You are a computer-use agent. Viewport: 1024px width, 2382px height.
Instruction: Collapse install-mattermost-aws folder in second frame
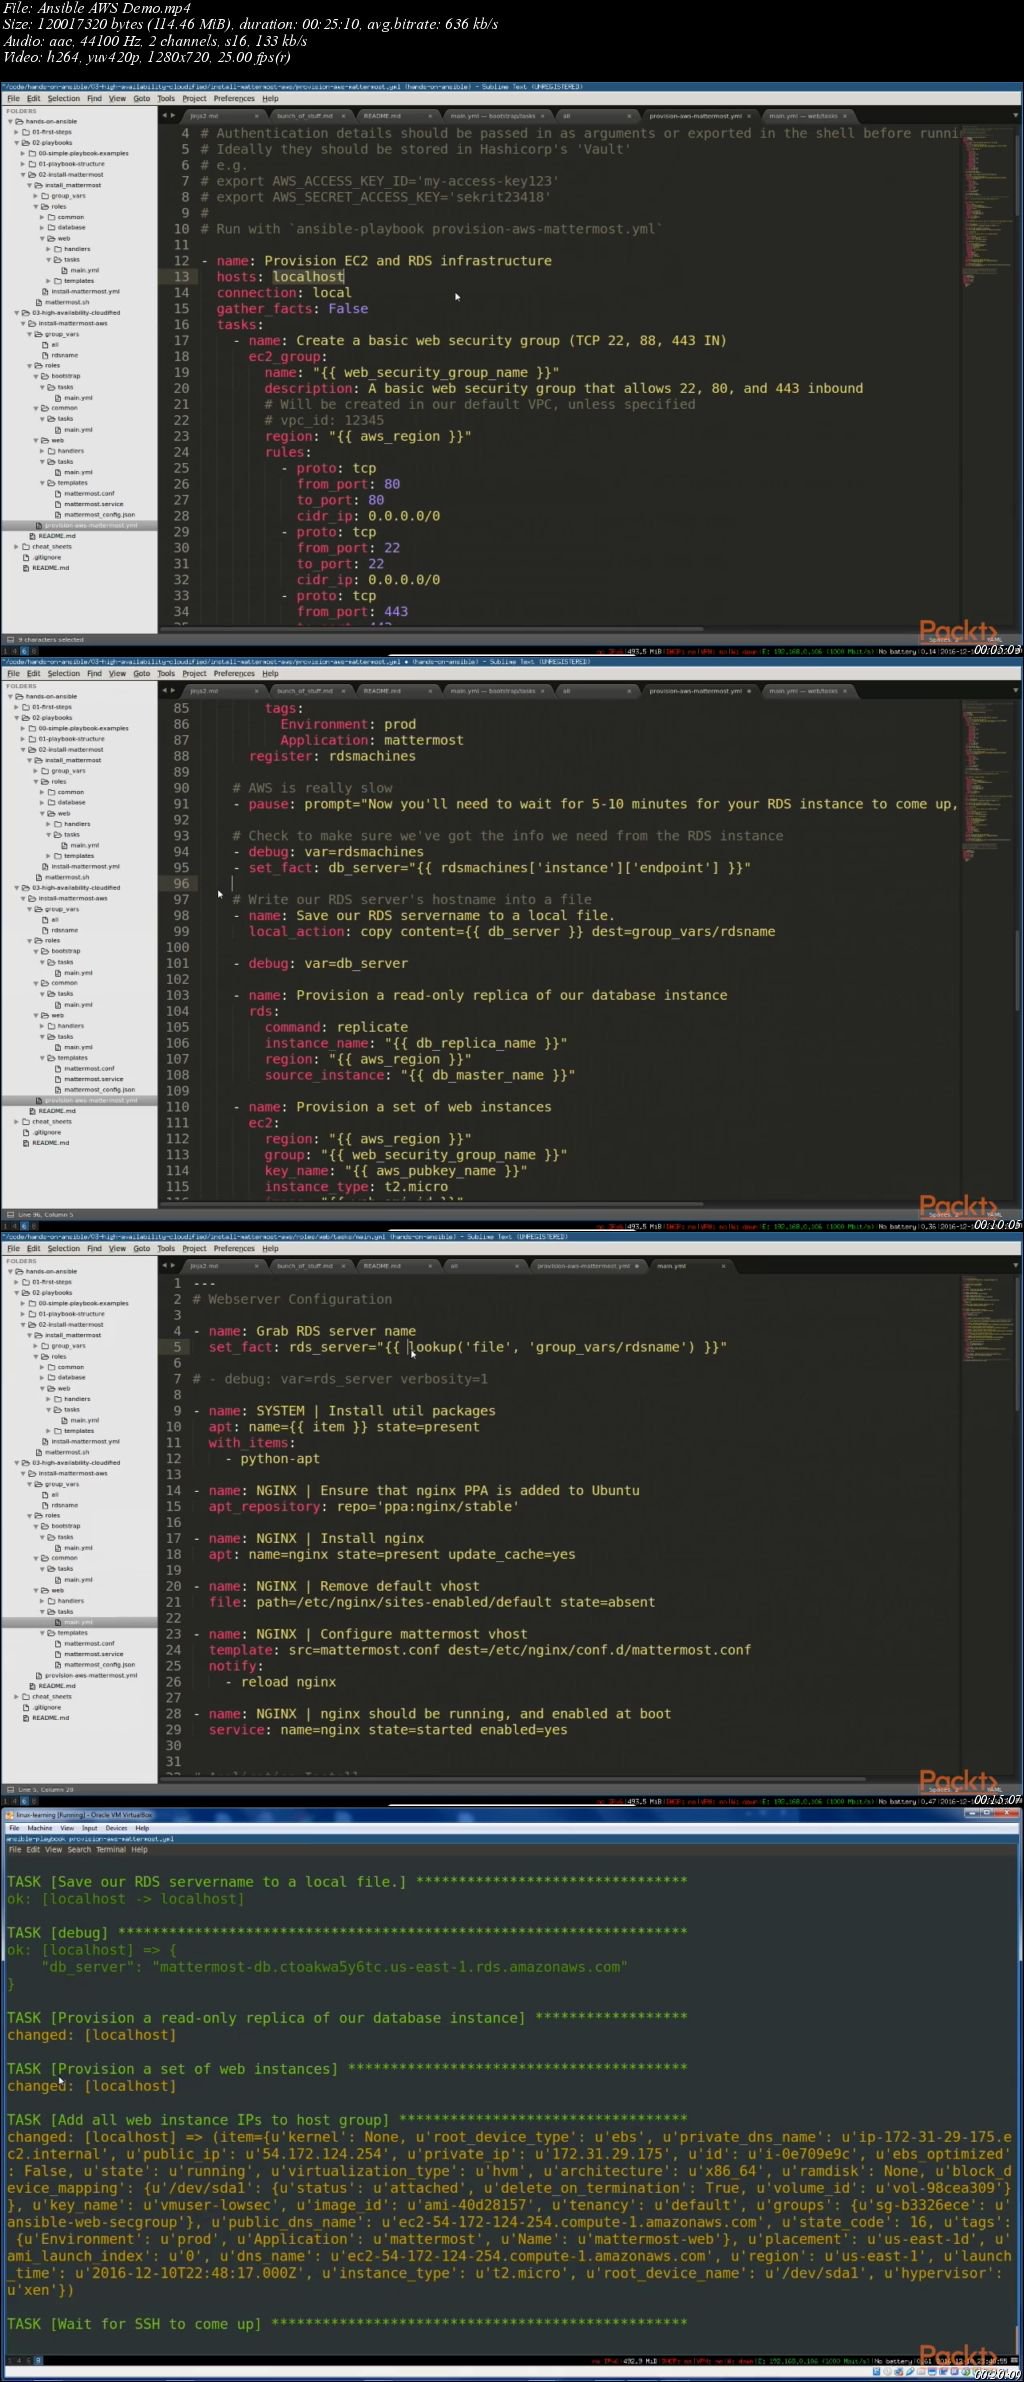24,899
